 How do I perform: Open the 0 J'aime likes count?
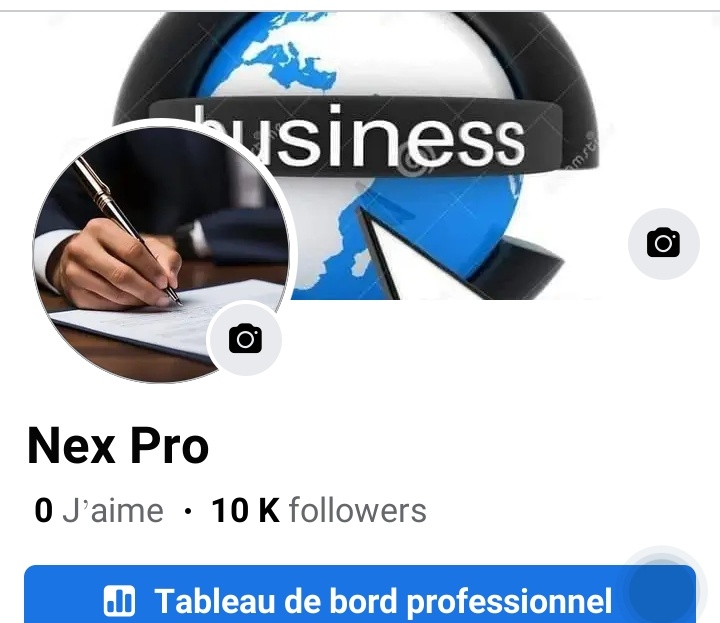click(99, 510)
